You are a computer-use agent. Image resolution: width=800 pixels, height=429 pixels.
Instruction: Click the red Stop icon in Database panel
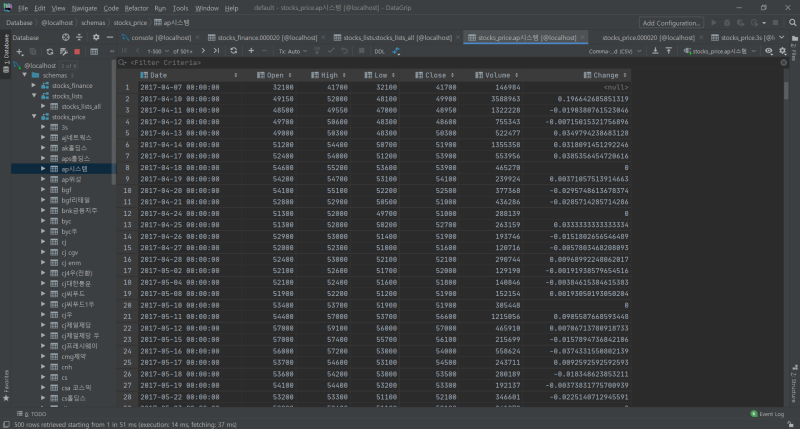(77, 52)
